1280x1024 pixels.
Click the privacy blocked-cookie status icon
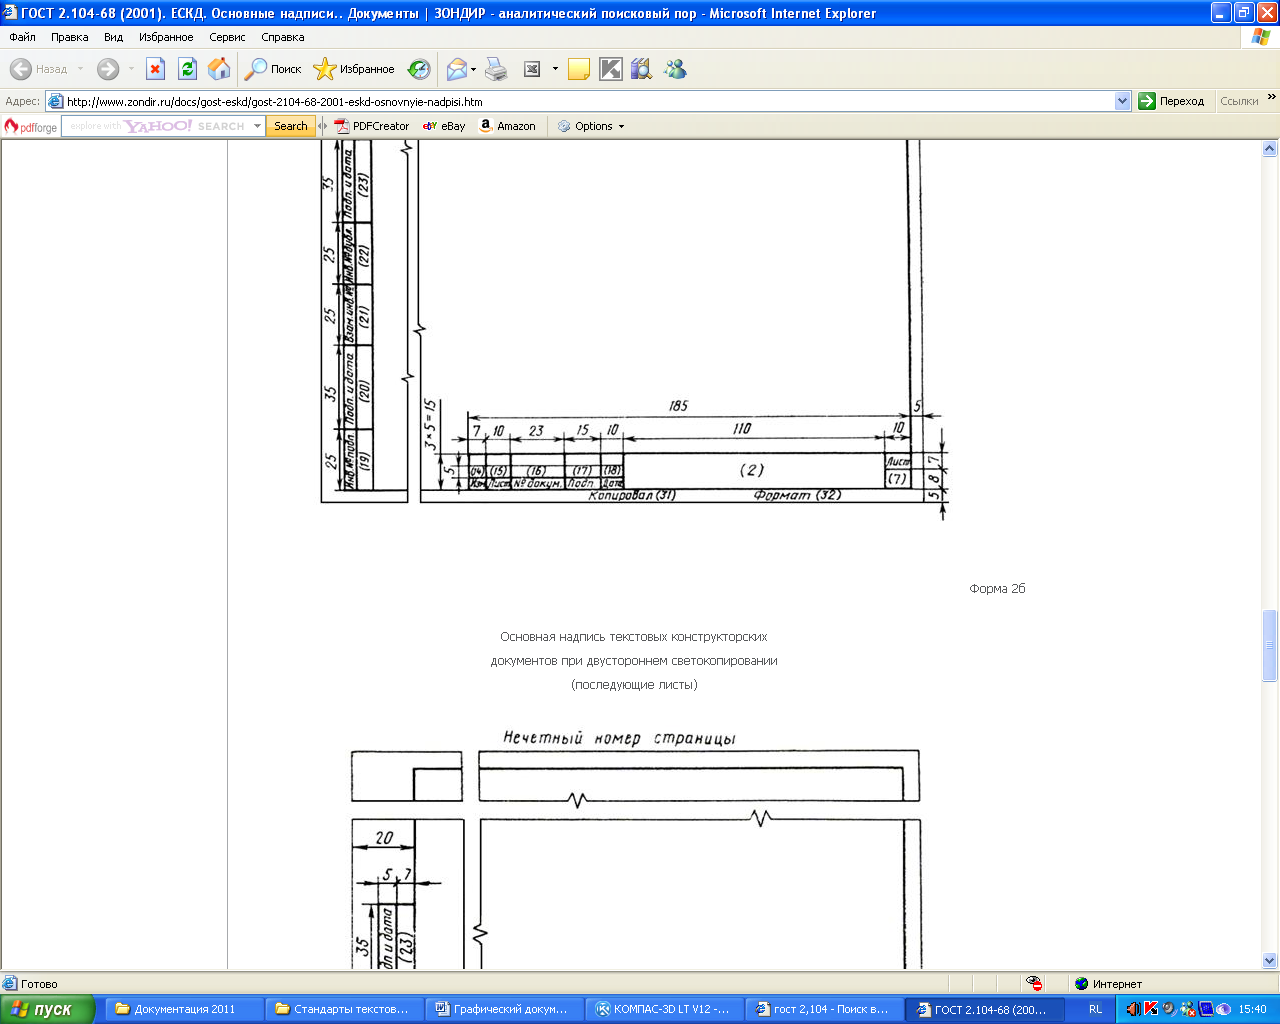1034,984
